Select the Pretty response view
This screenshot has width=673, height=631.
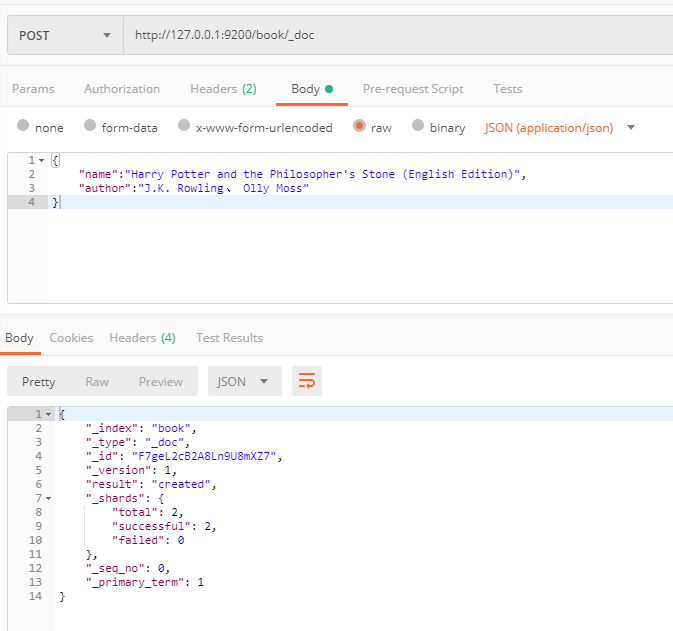tap(39, 382)
